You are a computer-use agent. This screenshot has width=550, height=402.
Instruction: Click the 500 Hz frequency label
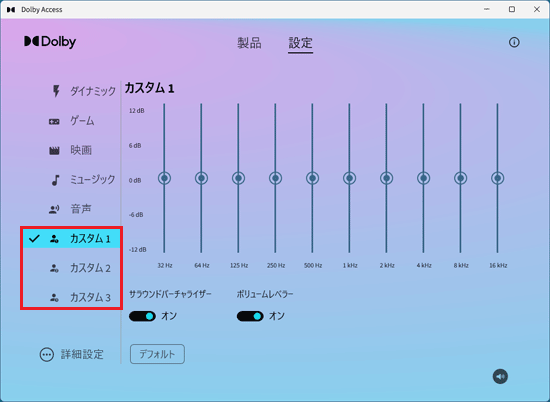click(x=313, y=266)
